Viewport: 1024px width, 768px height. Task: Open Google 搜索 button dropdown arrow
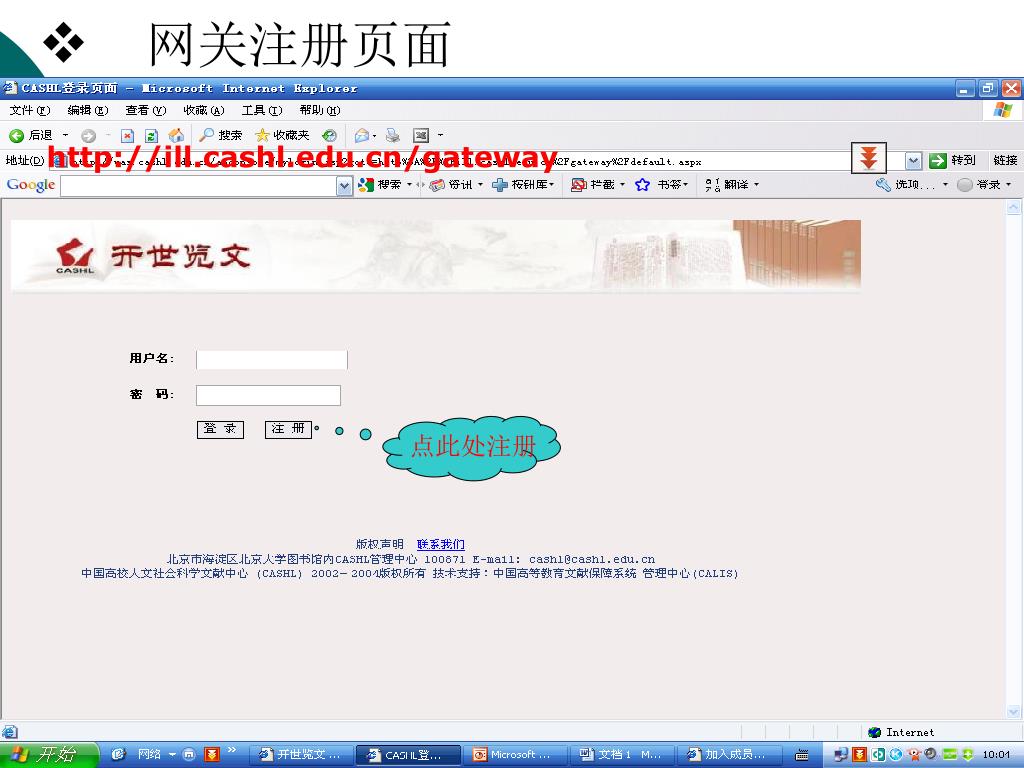409,185
